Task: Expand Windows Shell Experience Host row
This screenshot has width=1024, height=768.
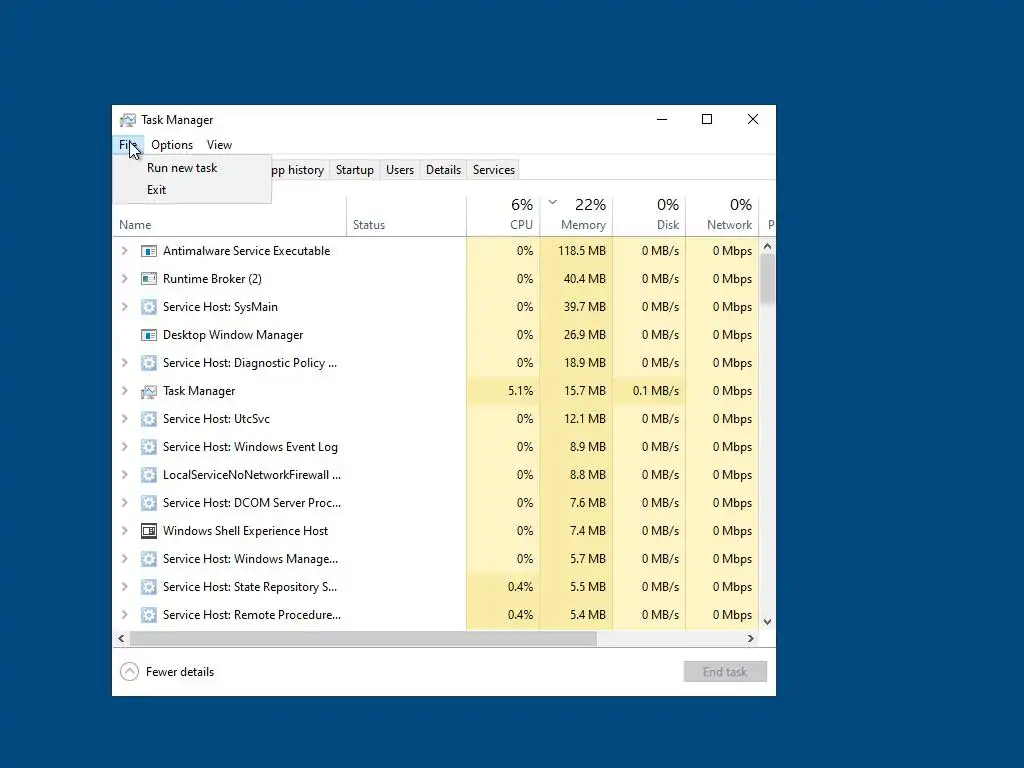Action: point(125,531)
